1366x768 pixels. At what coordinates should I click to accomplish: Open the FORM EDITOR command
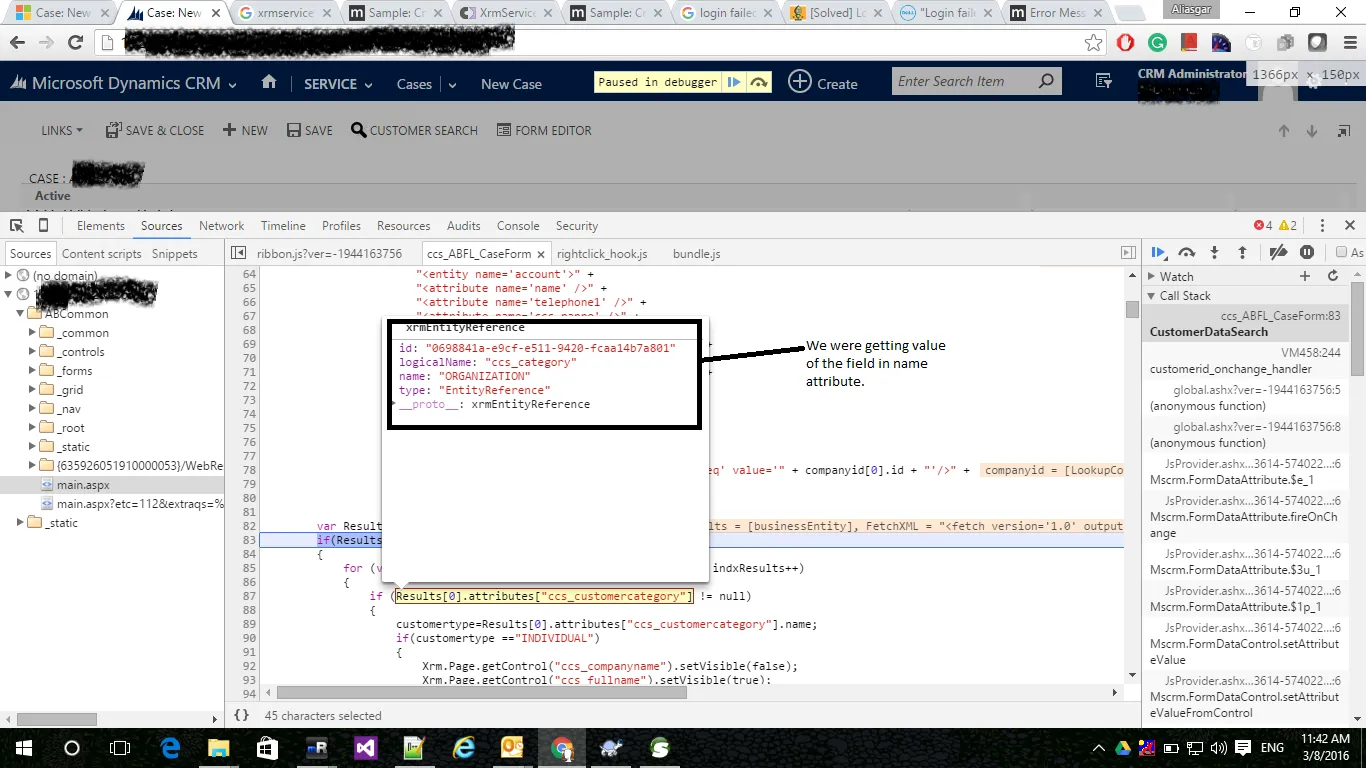coord(544,131)
